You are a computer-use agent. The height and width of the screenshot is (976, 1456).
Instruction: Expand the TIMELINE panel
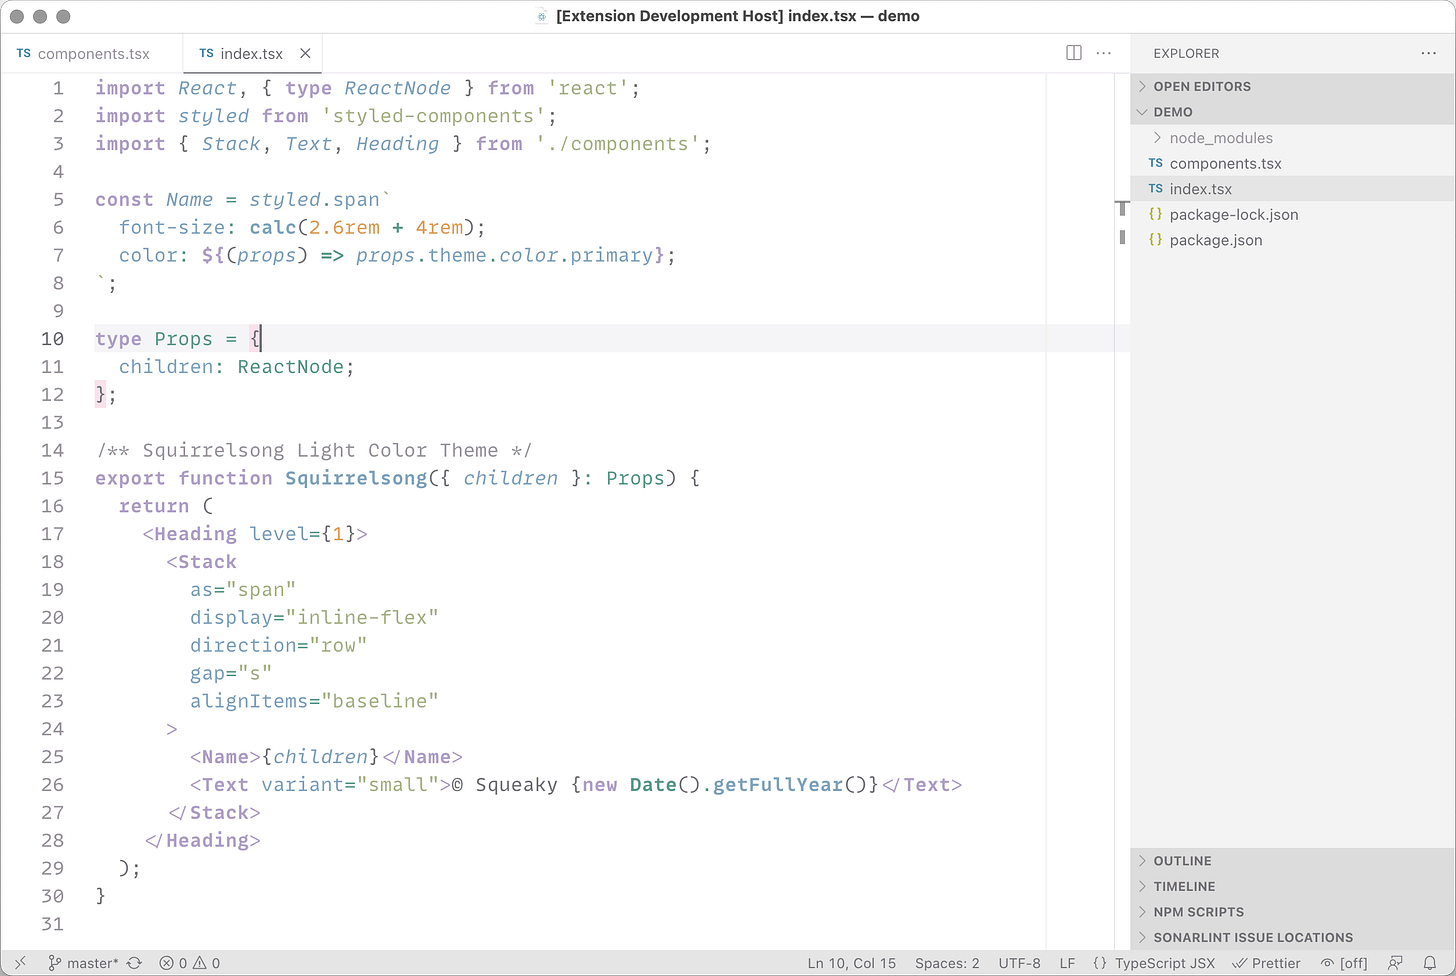coord(1293,886)
